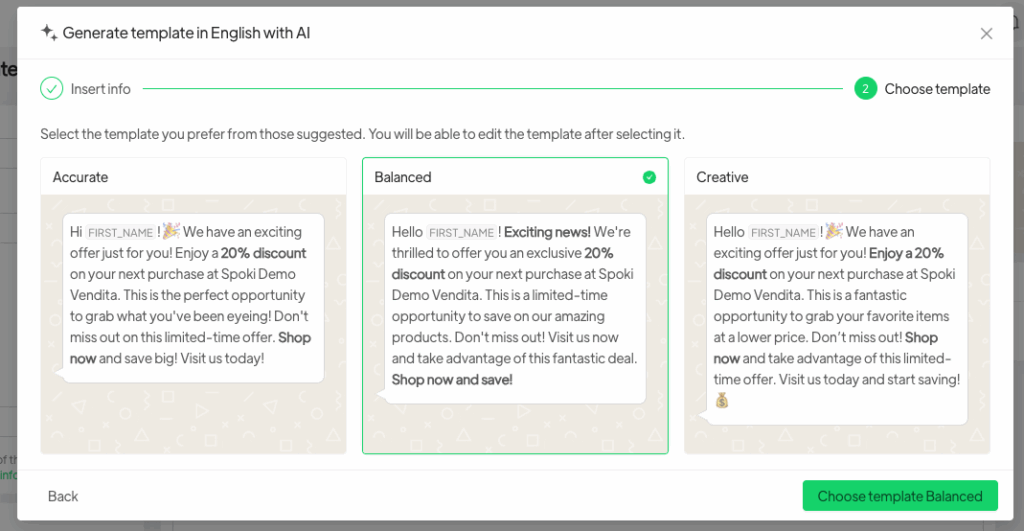The width and height of the screenshot is (1024, 531).
Task: Click the Creative message preview bubble
Action: coord(837,317)
